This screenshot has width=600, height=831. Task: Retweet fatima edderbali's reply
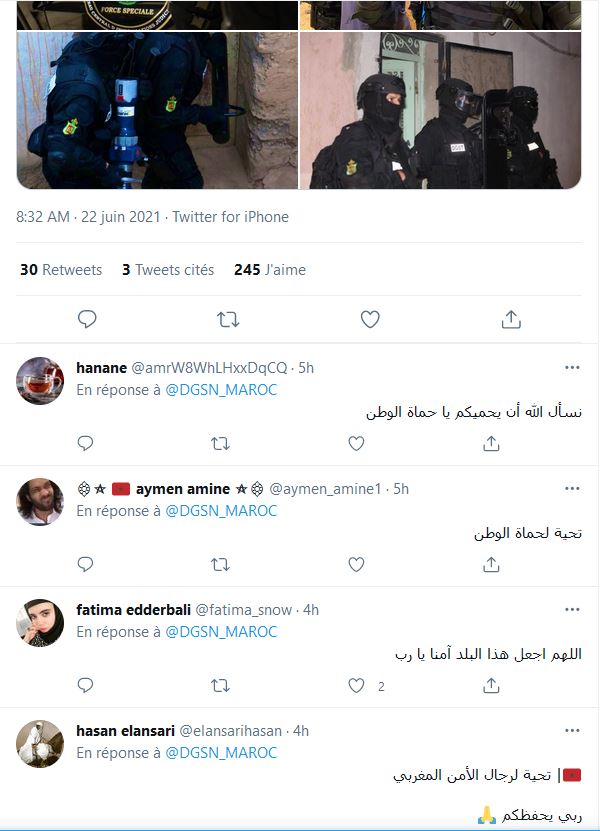point(220,685)
